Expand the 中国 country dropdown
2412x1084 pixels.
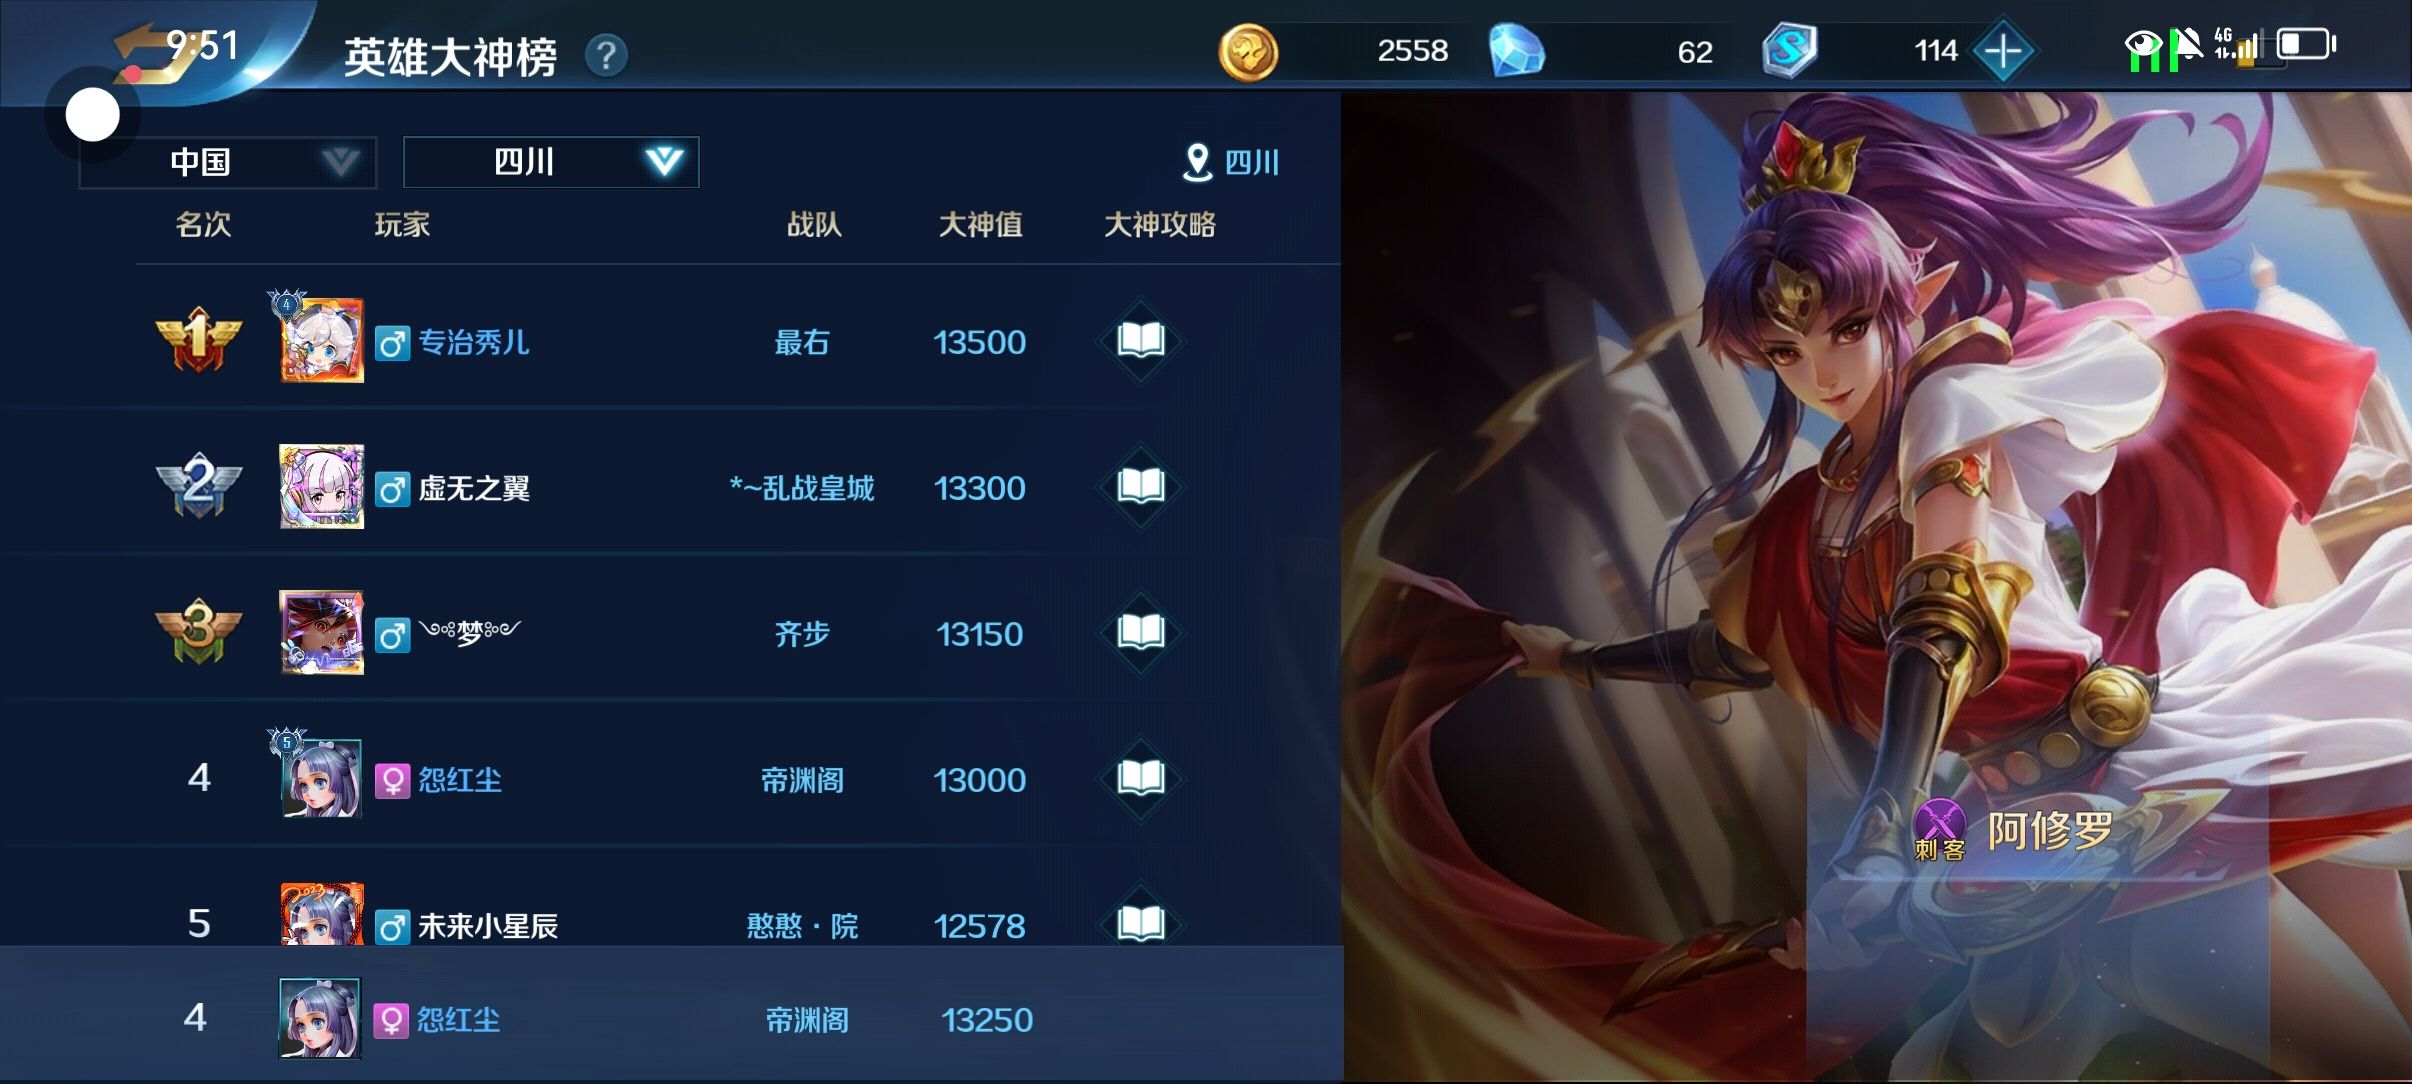coord(228,162)
